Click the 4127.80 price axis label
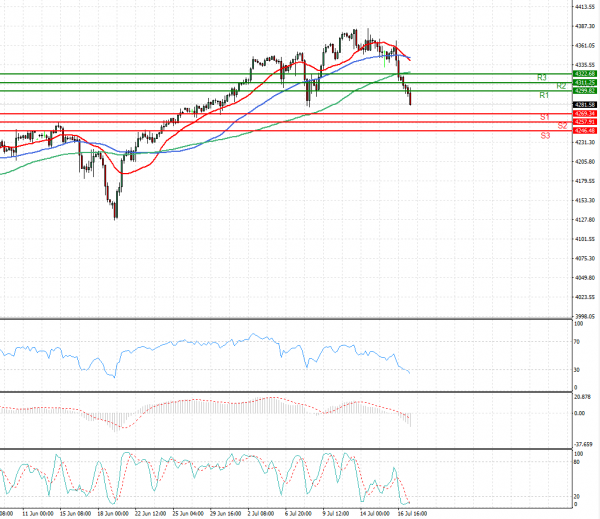The height and width of the screenshot is (519, 600). click(x=585, y=220)
